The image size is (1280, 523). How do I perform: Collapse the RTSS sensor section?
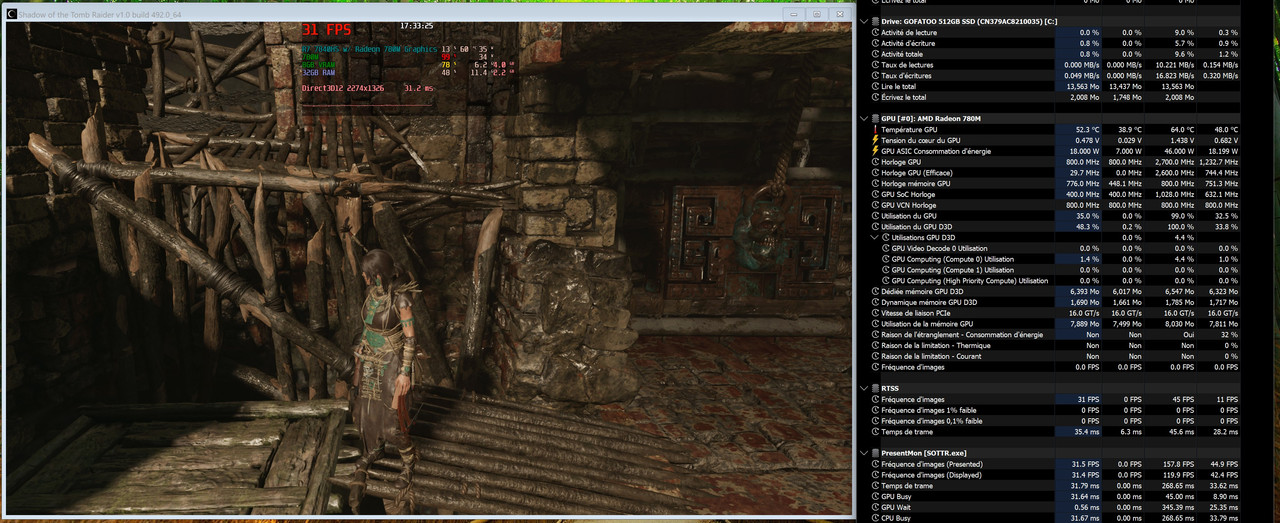[x=864, y=388]
